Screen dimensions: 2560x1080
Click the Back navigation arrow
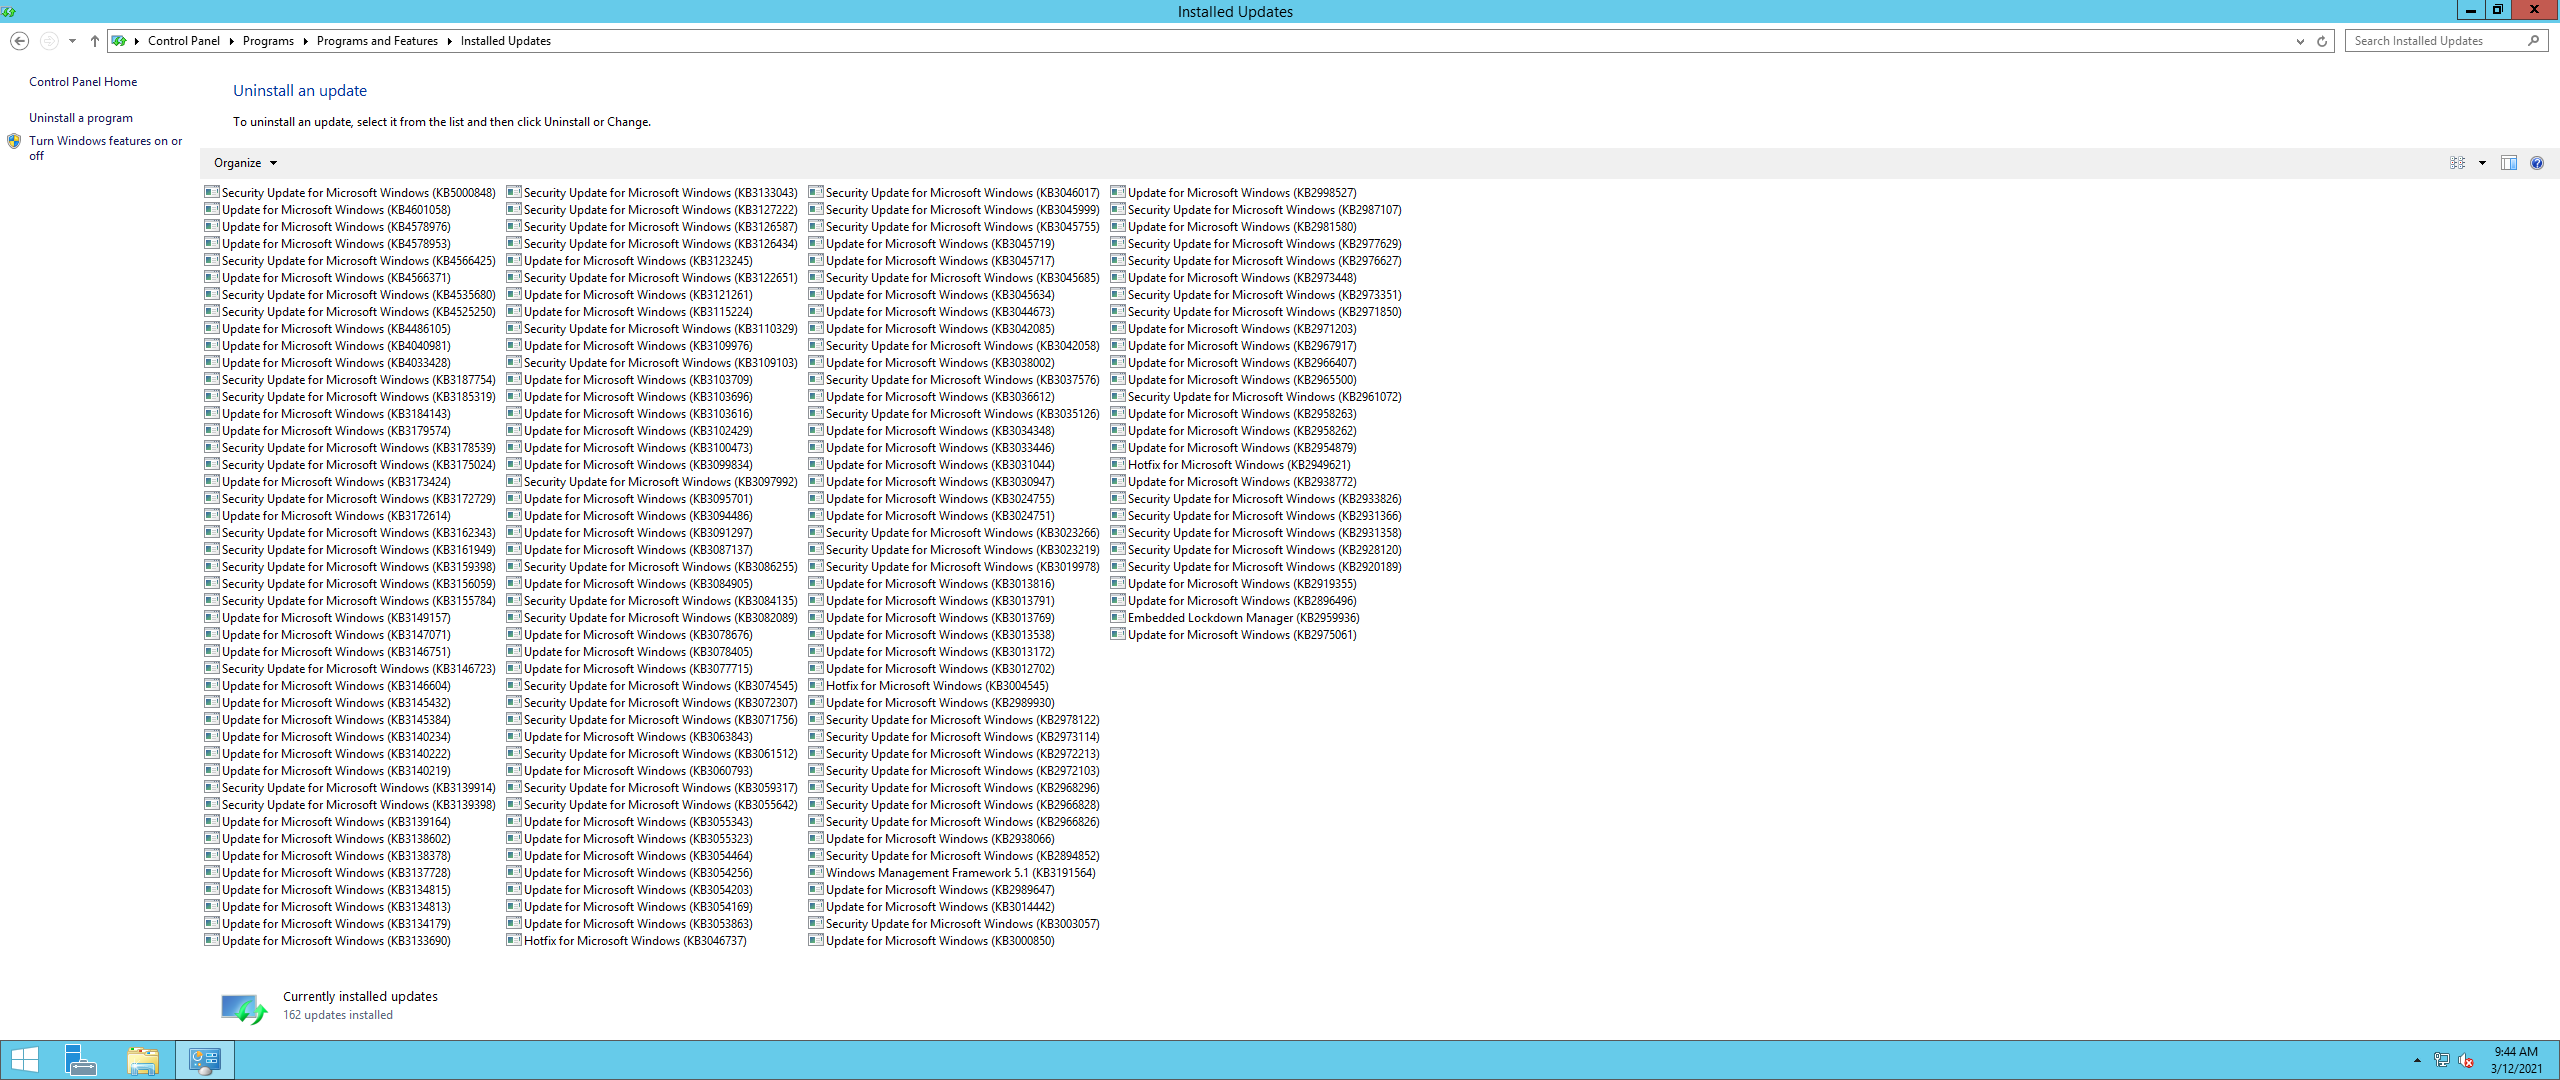tap(19, 41)
